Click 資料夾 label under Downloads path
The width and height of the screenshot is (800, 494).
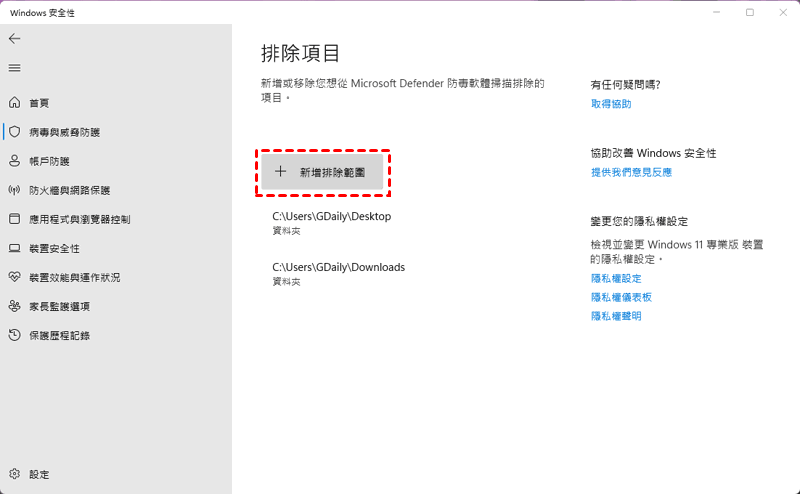coord(286,282)
